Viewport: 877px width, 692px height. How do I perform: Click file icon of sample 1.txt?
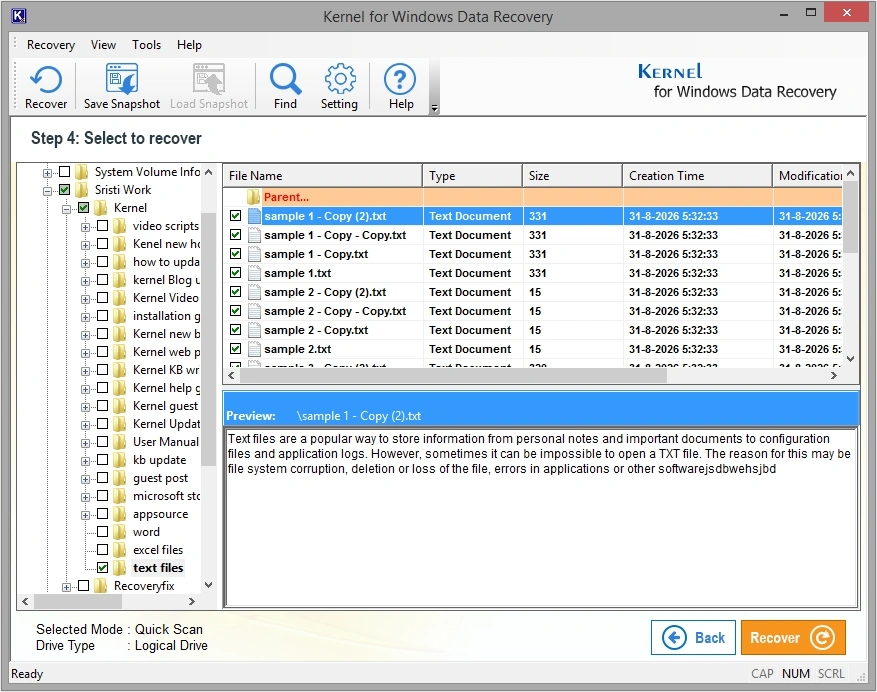point(254,273)
